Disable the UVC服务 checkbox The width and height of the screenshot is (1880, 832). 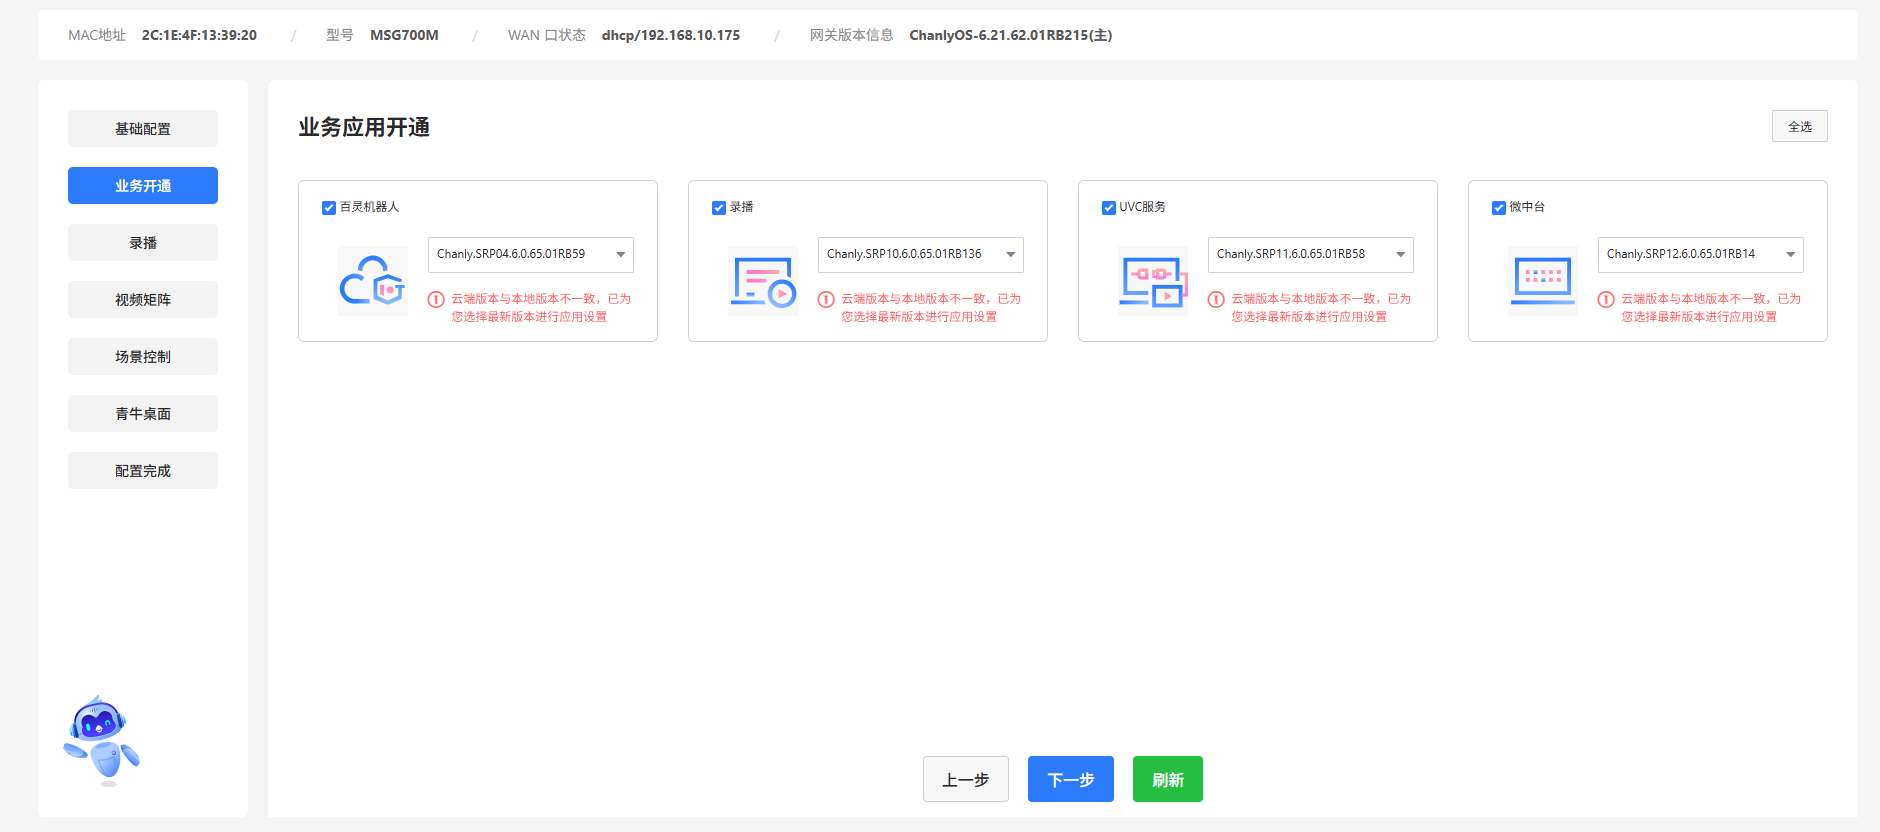(x=1109, y=208)
